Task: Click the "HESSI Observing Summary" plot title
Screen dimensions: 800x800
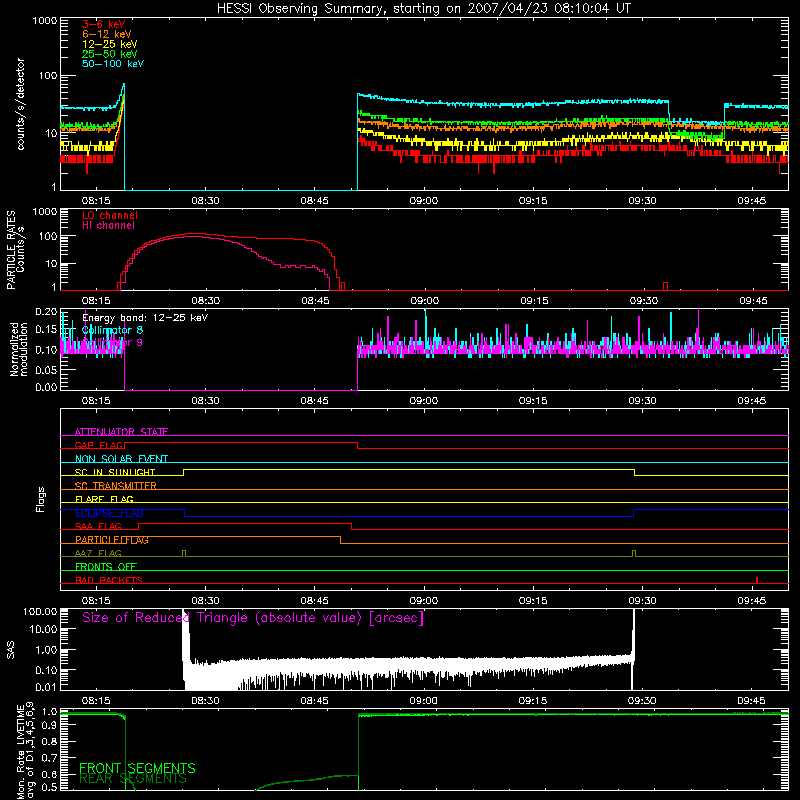Action: (x=423, y=9)
